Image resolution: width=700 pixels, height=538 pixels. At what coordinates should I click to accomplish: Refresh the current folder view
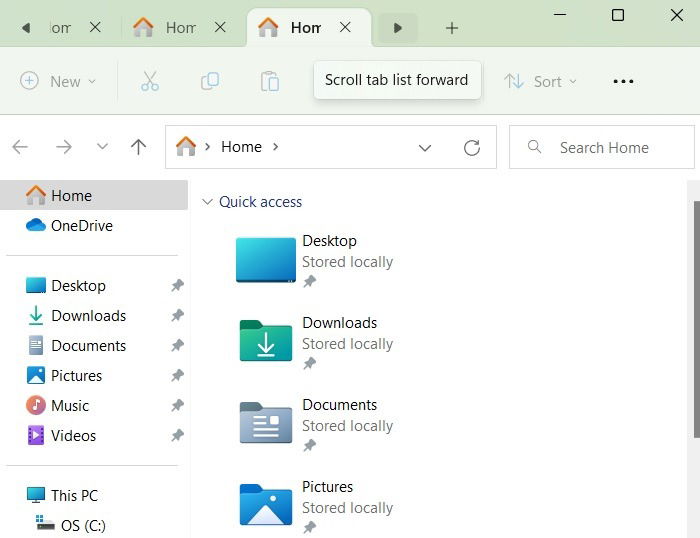(x=472, y=147)
